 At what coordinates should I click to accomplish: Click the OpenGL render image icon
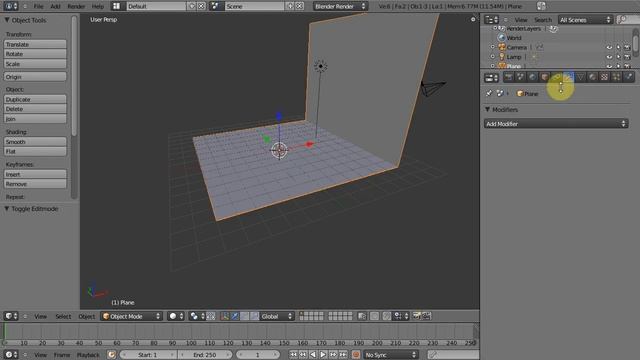(417, 316)
